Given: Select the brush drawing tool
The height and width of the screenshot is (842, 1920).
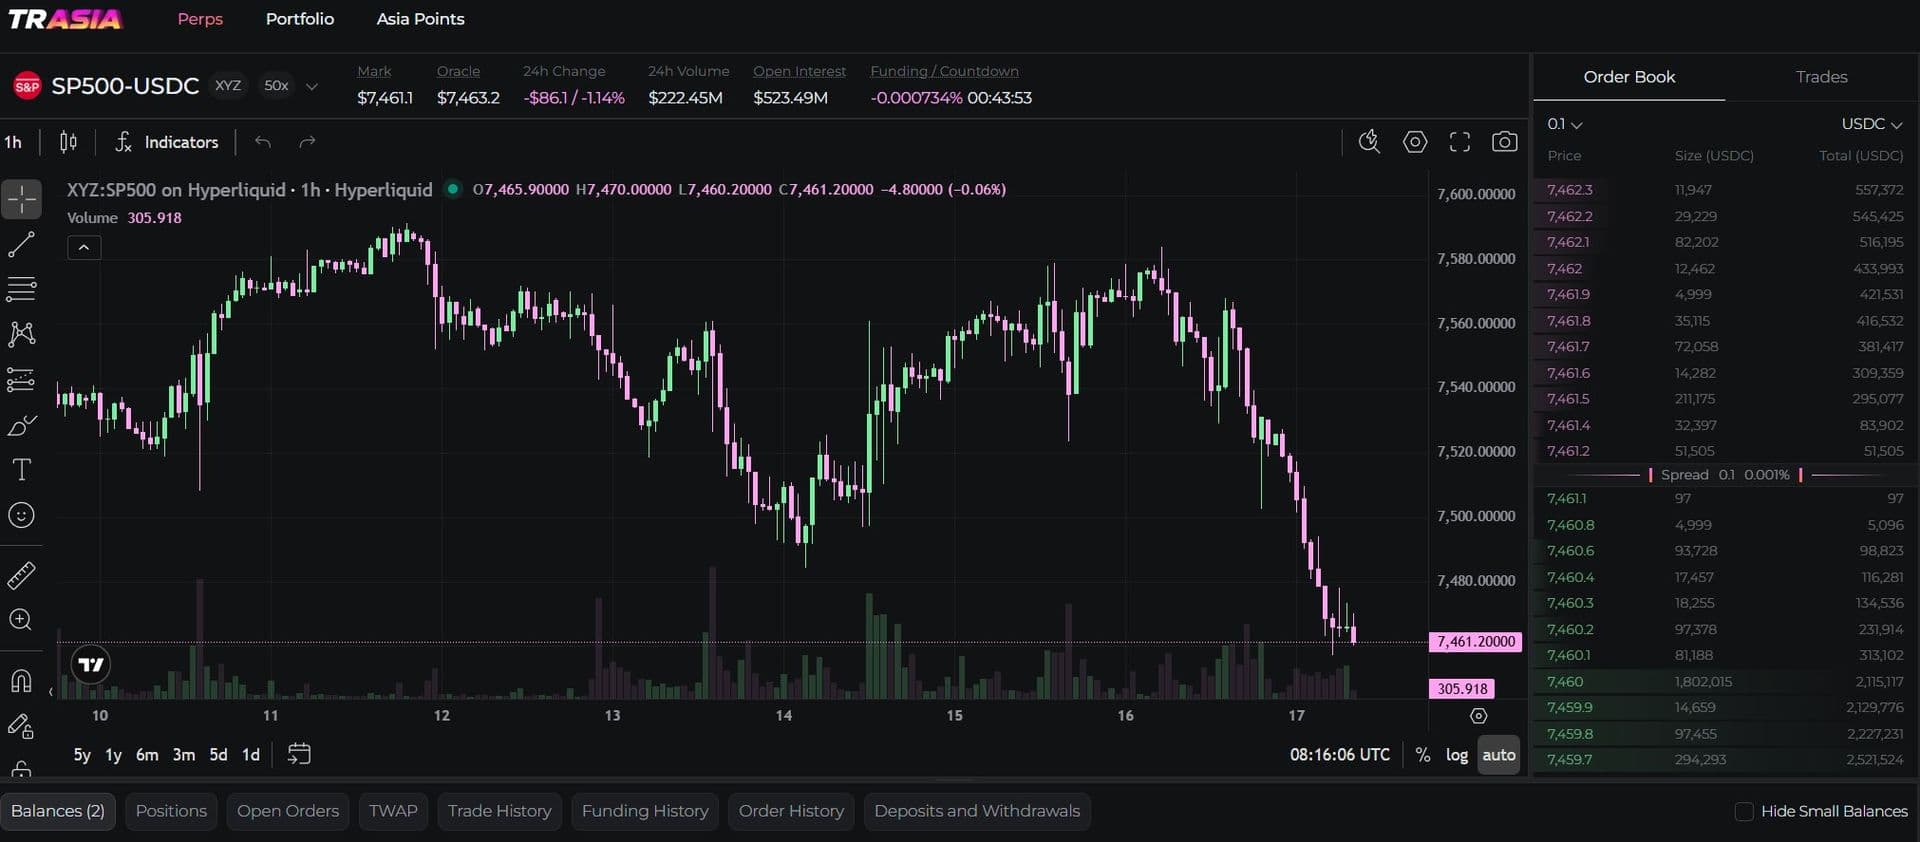Looking at the screenshot, I should tap(21, 425).
